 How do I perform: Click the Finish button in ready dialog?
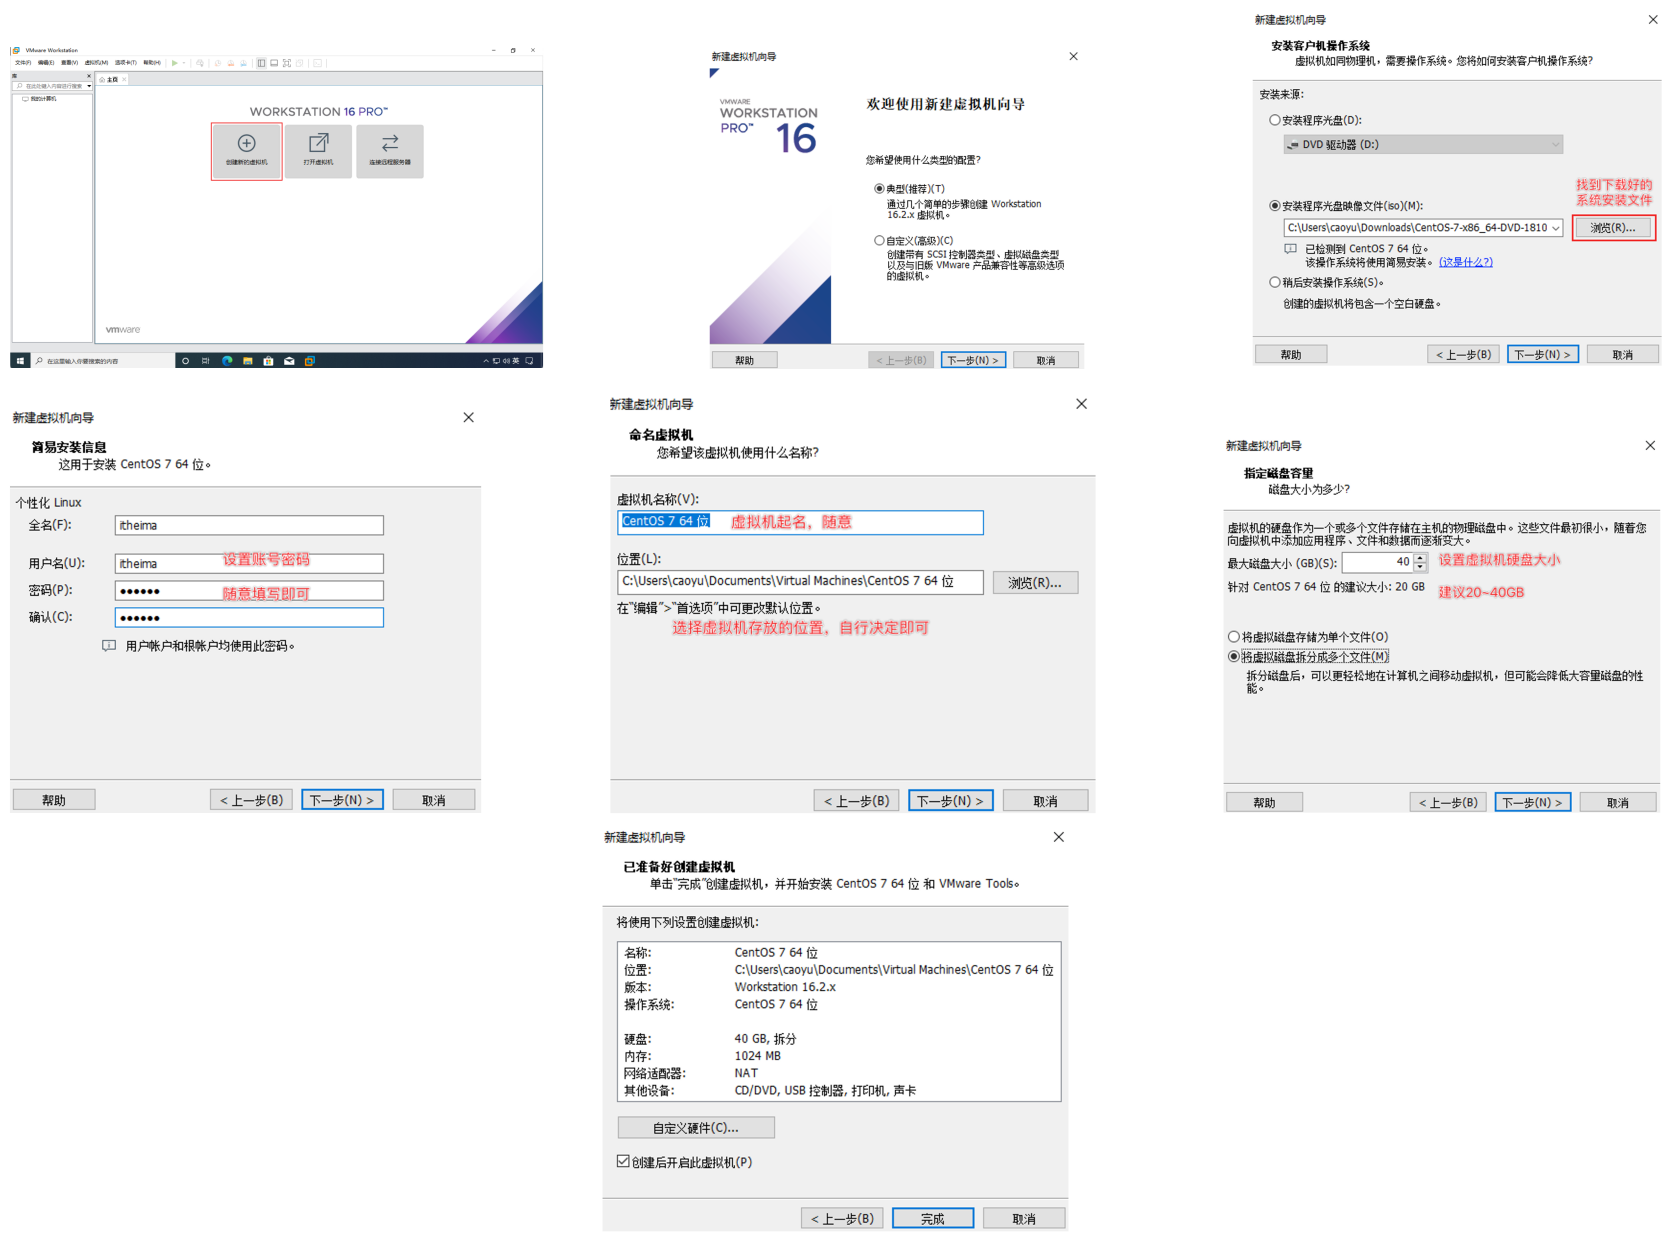[932, 1218]
